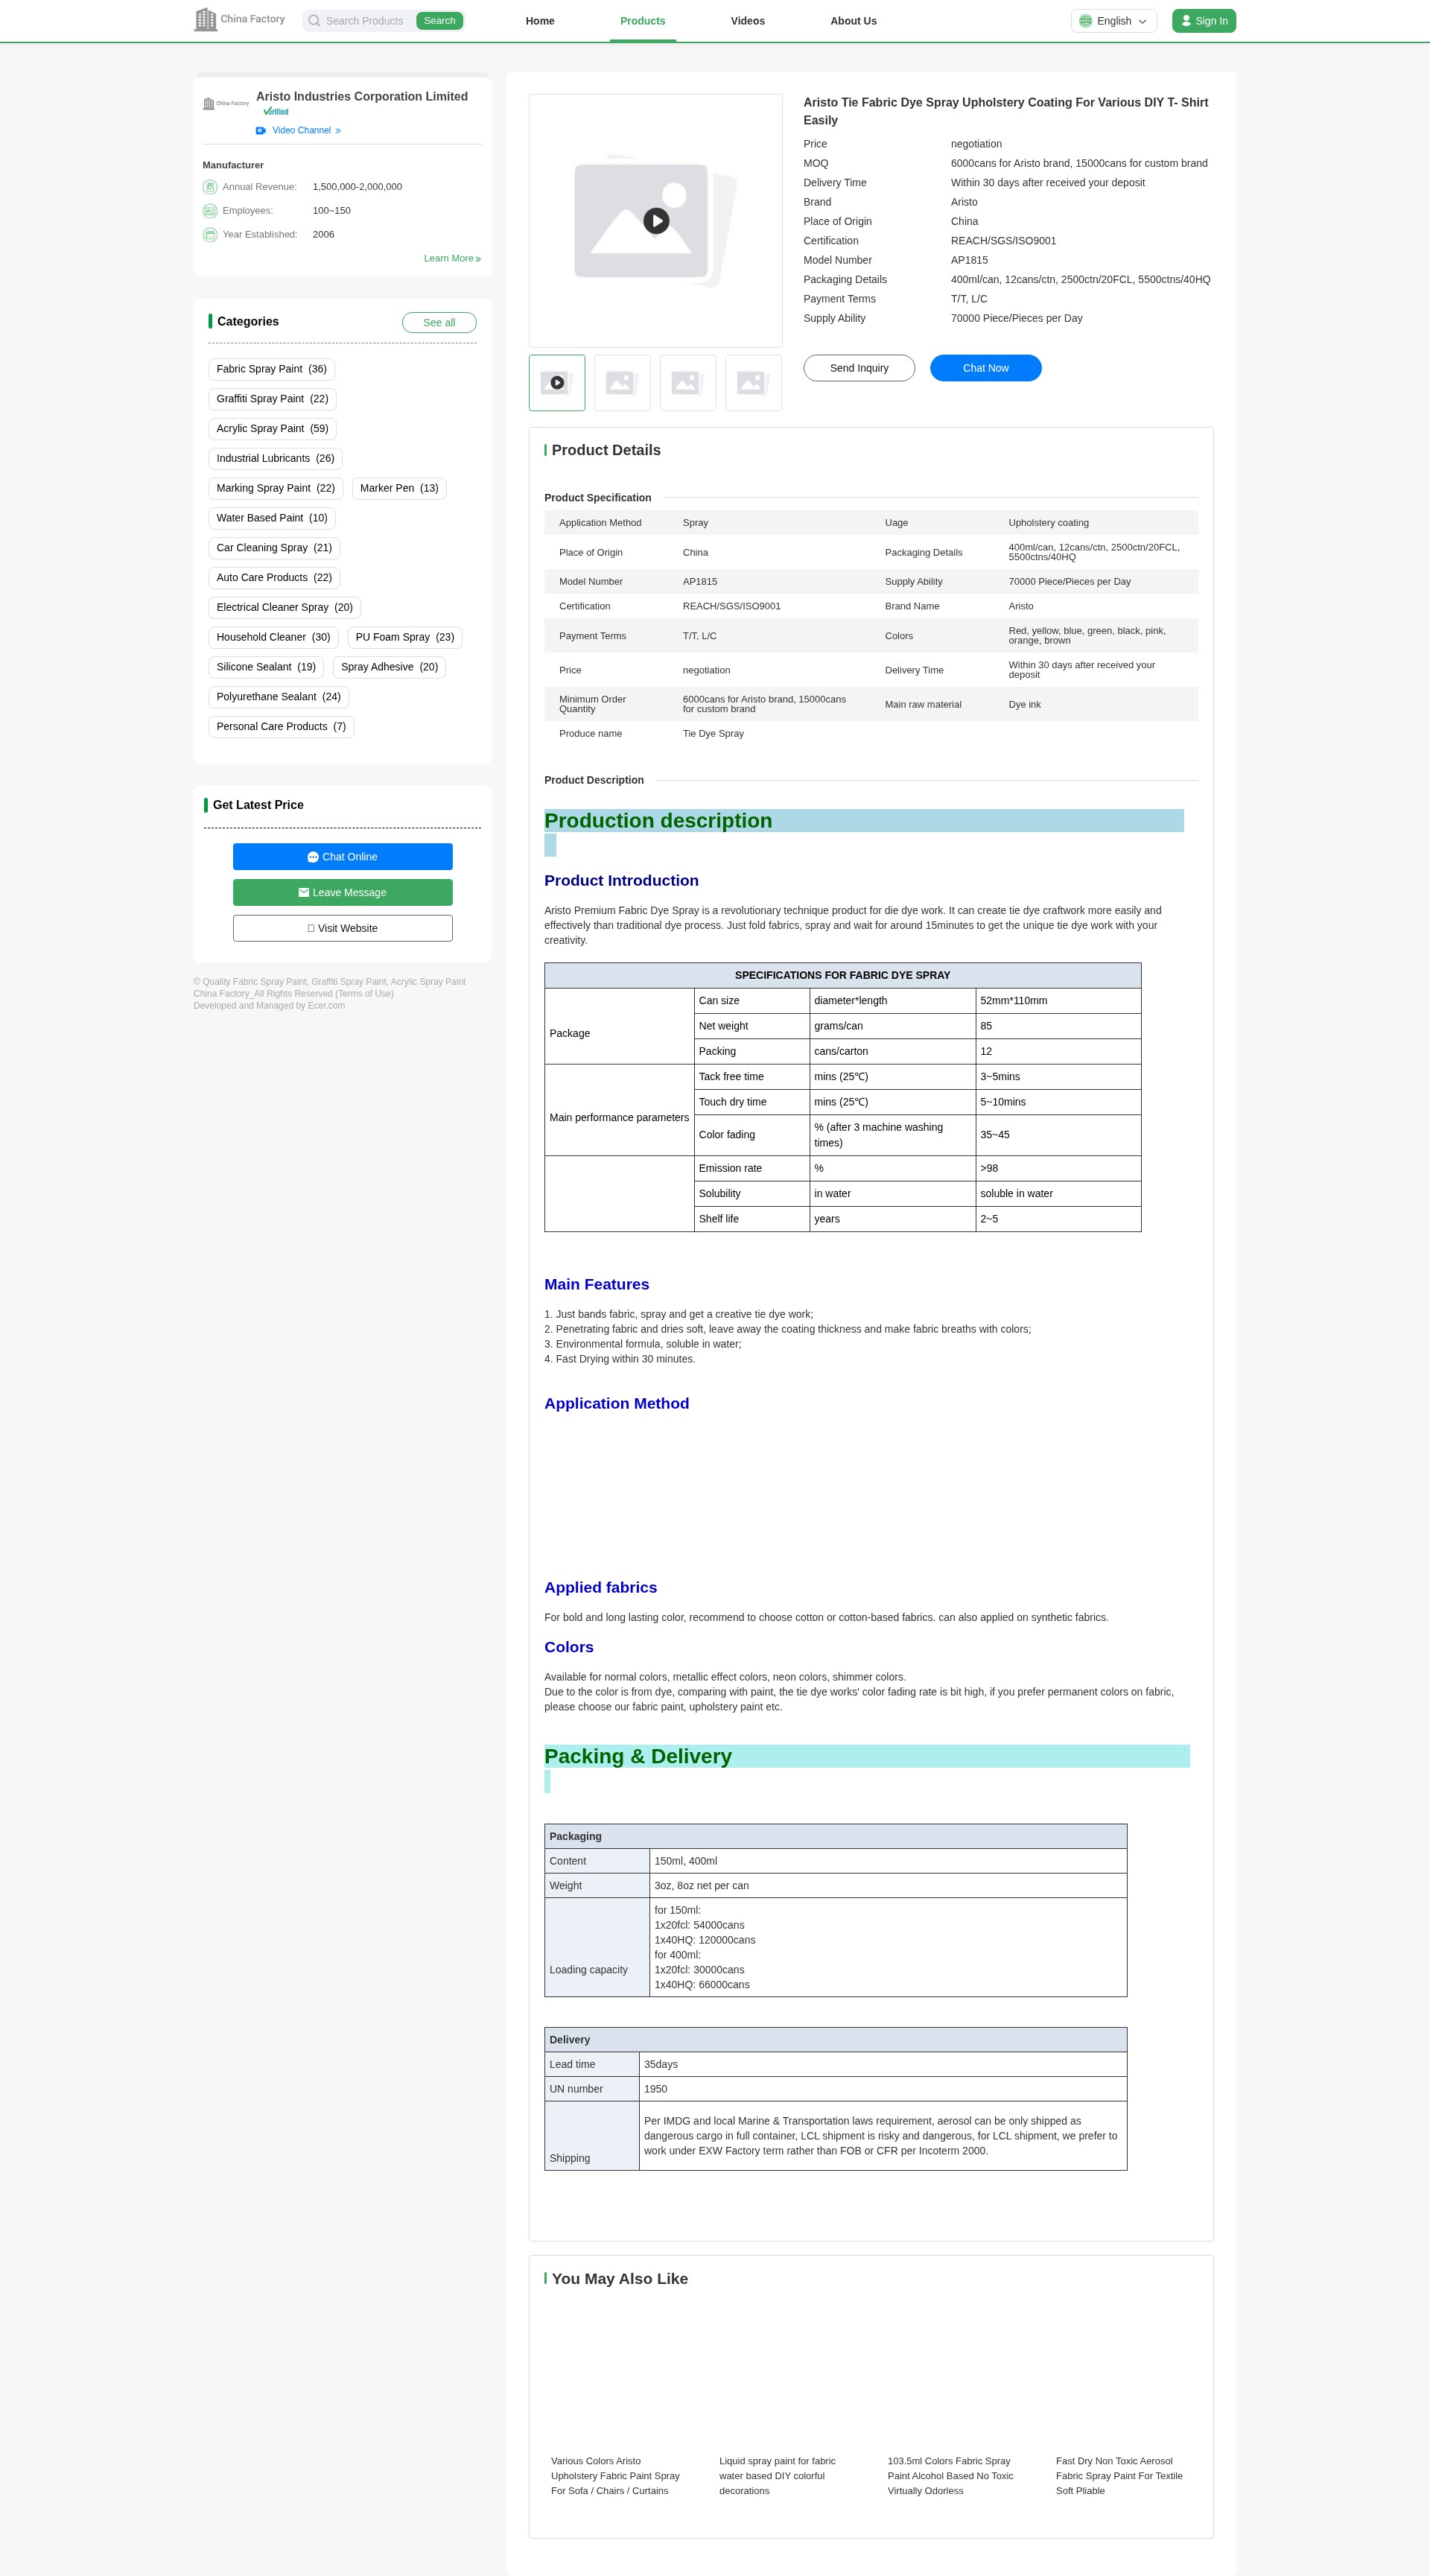Click the Ecer.com footer link
The width and height of the screenshot is (1430, 2576).
coord(326,1006)
